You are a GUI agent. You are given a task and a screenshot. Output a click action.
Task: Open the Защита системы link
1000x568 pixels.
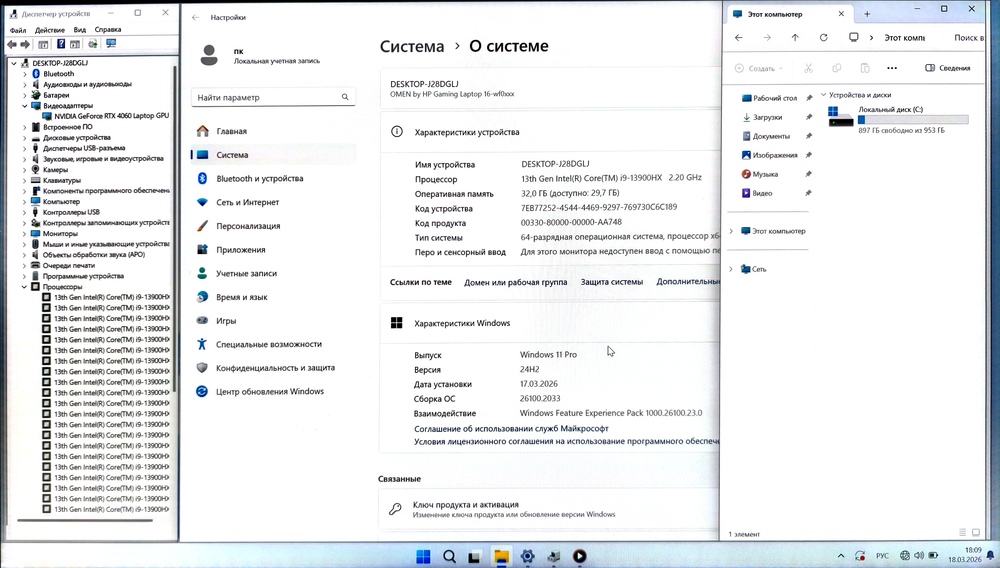click(612, 282)
